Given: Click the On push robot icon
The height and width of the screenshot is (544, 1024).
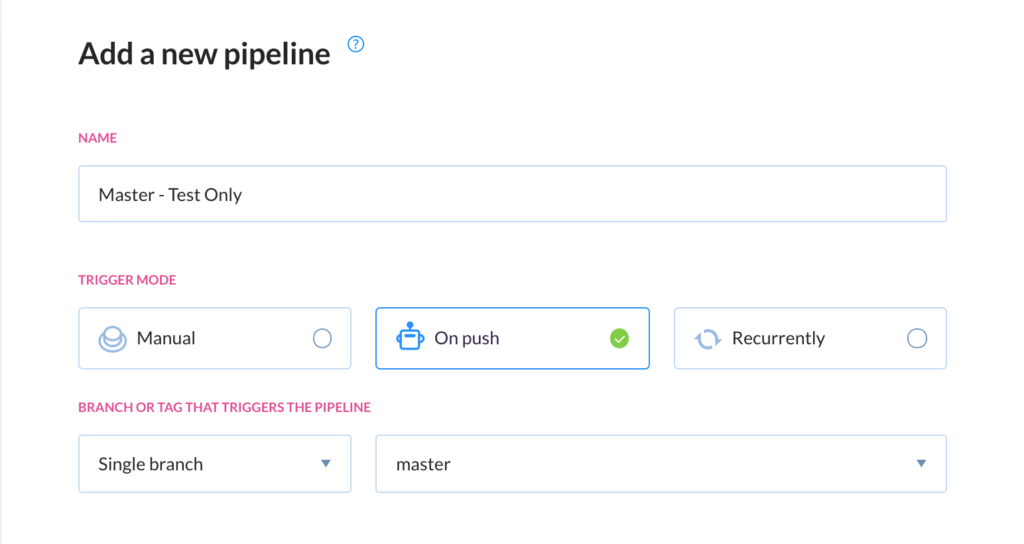Looking at the screenshot, I should (410, 338).
